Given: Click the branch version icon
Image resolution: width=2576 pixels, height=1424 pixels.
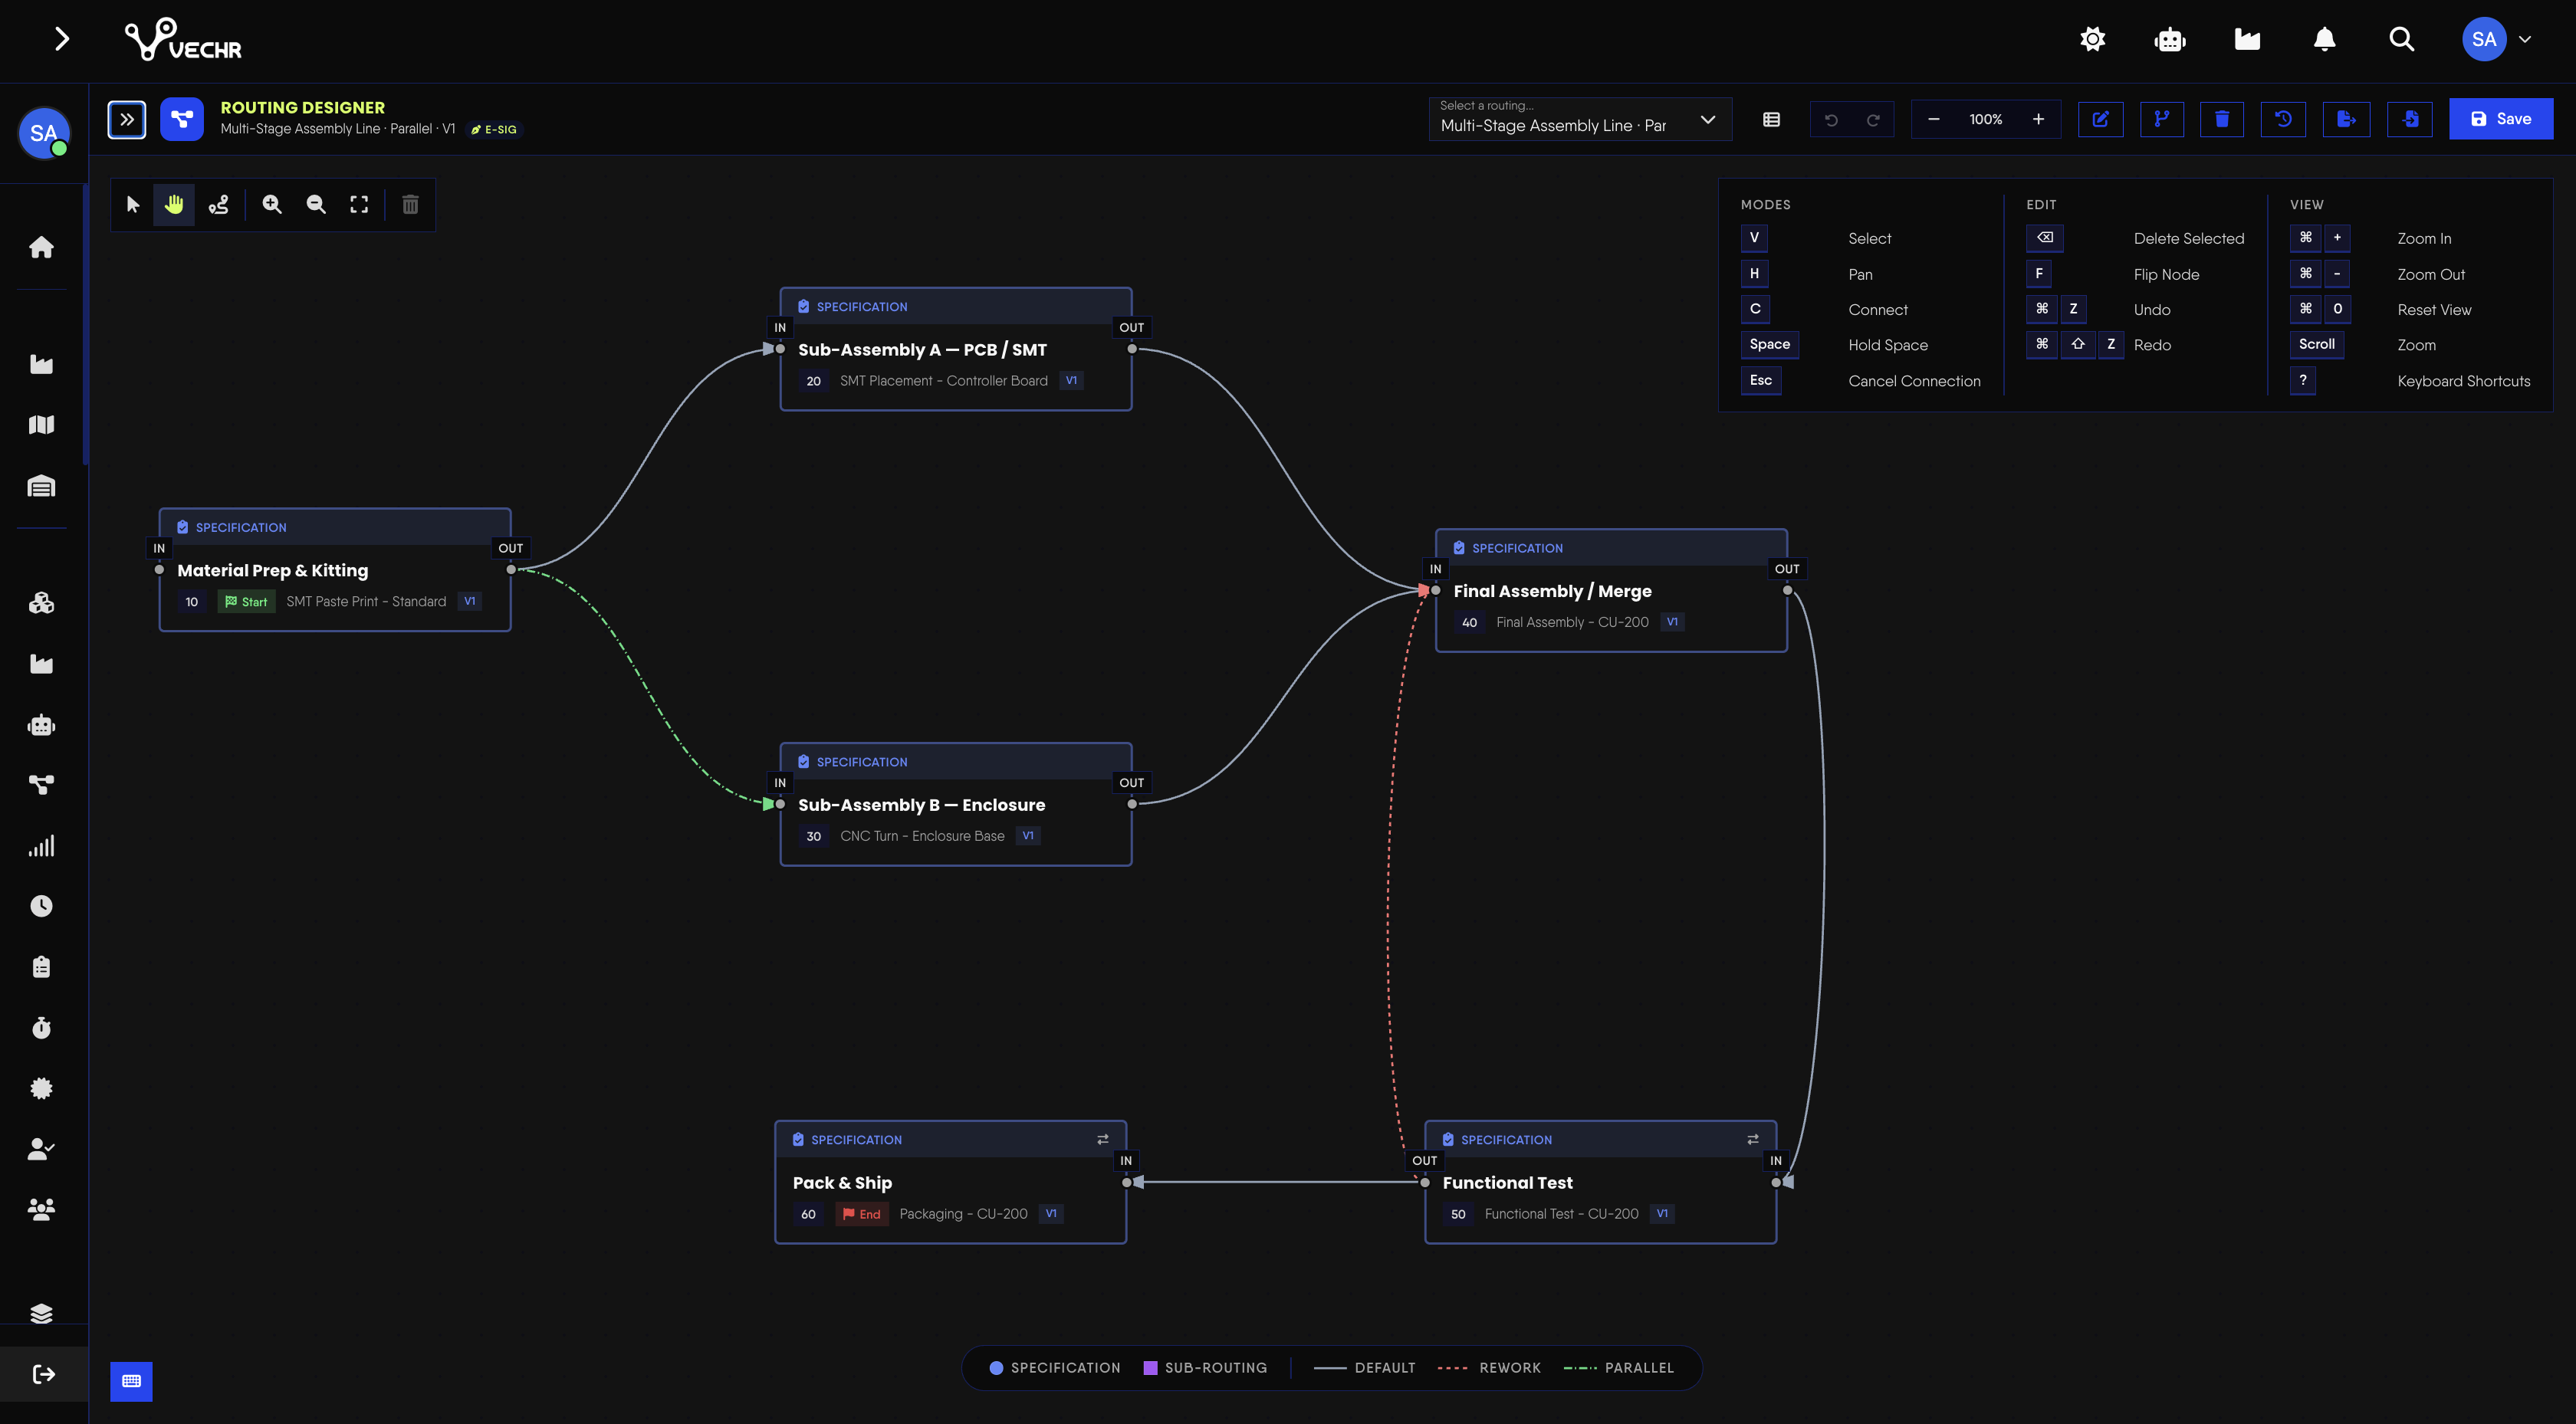Looking at the screenshot, I should tap(2162, 119).
